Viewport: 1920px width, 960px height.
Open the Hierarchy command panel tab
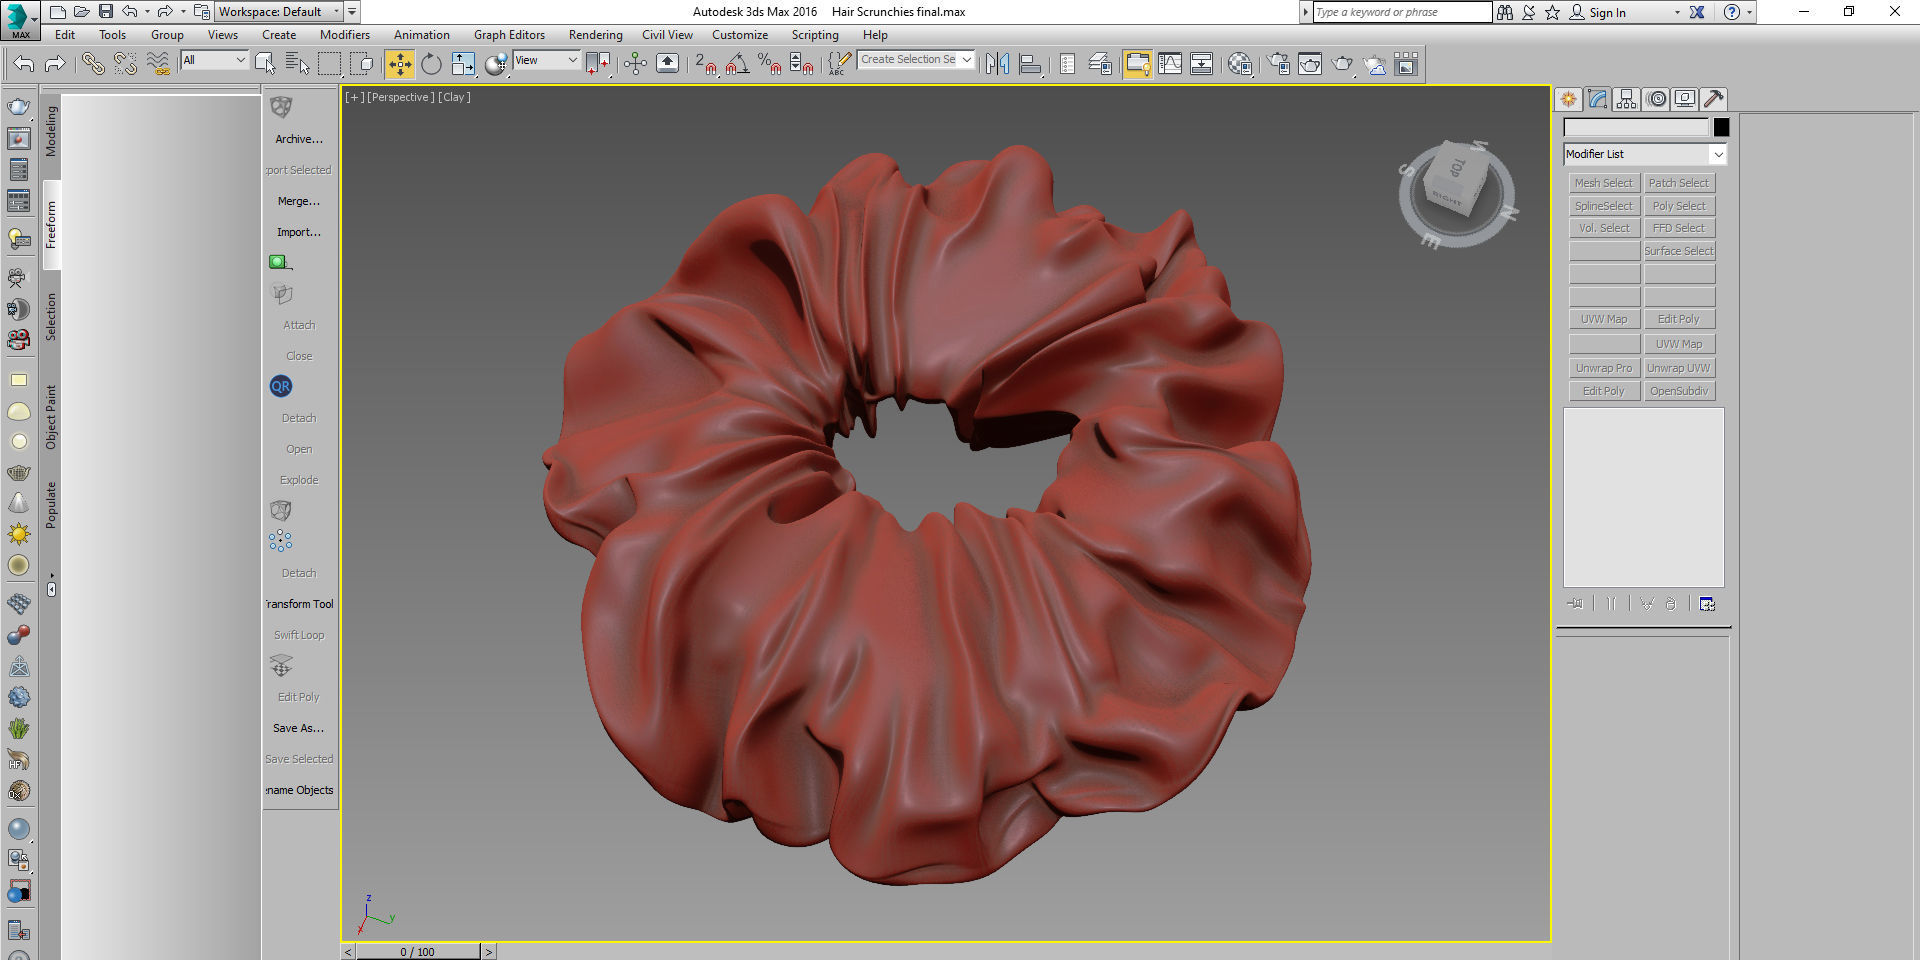click(1627, 99)
